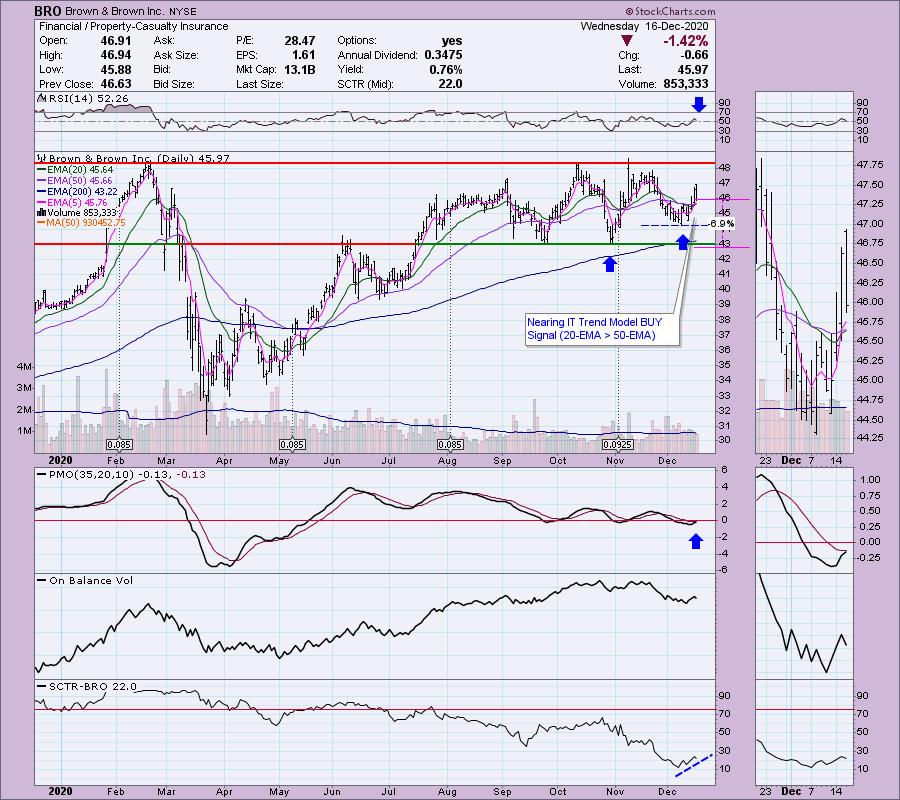Click the Mkt Cap value 13.1B

(x=300, y=69)
